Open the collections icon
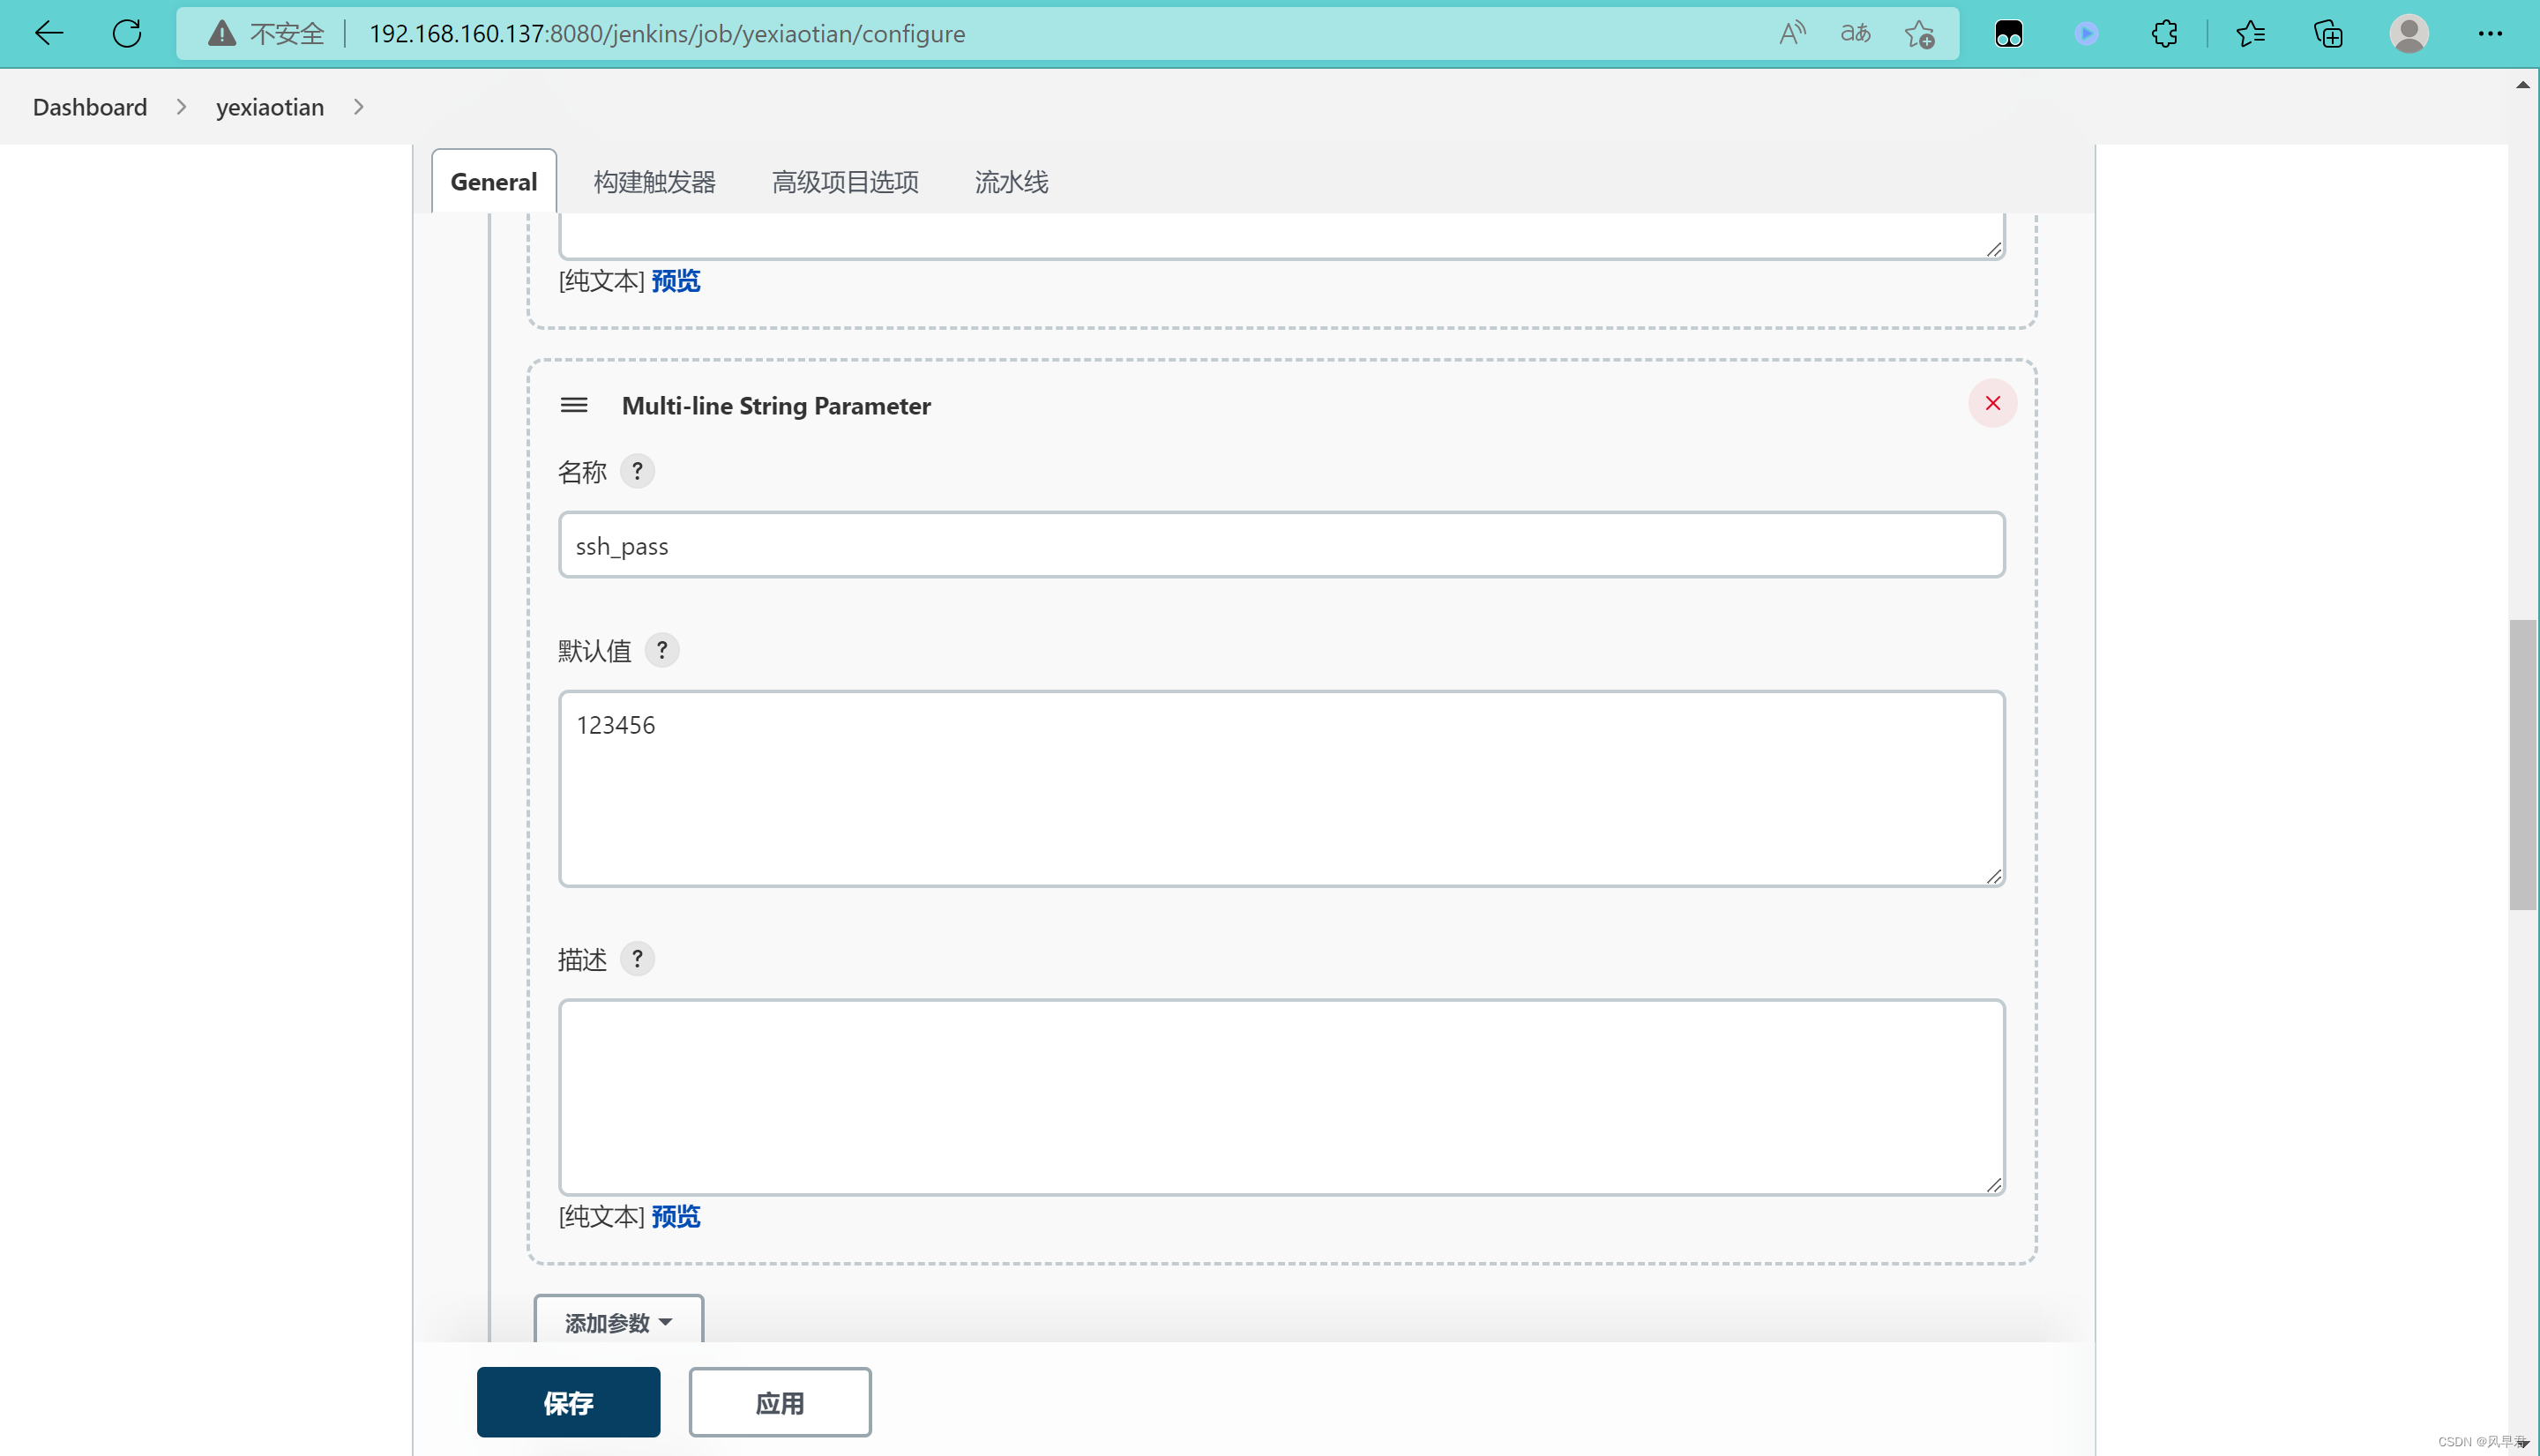Screen dimensions: 2540x1456 (x=2328, y=33)
